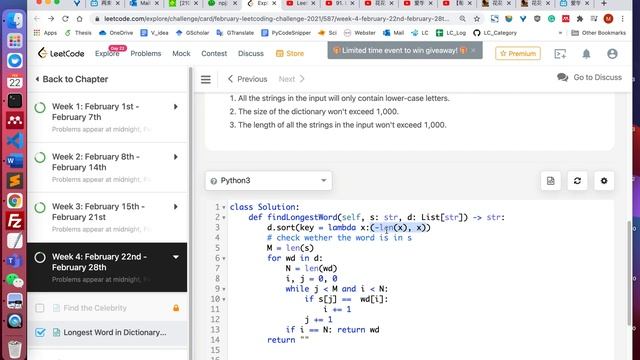Reset code with the refresh icon
The width and height of the screenshot is (640, 360).
point(577,180)
